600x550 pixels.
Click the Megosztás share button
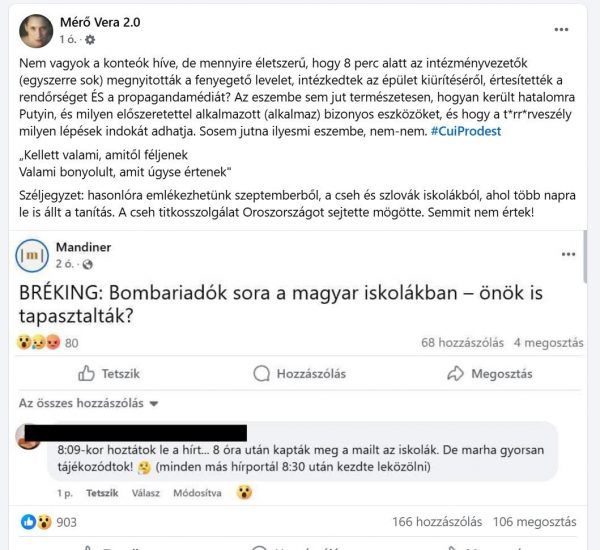[x=489, y=374]
